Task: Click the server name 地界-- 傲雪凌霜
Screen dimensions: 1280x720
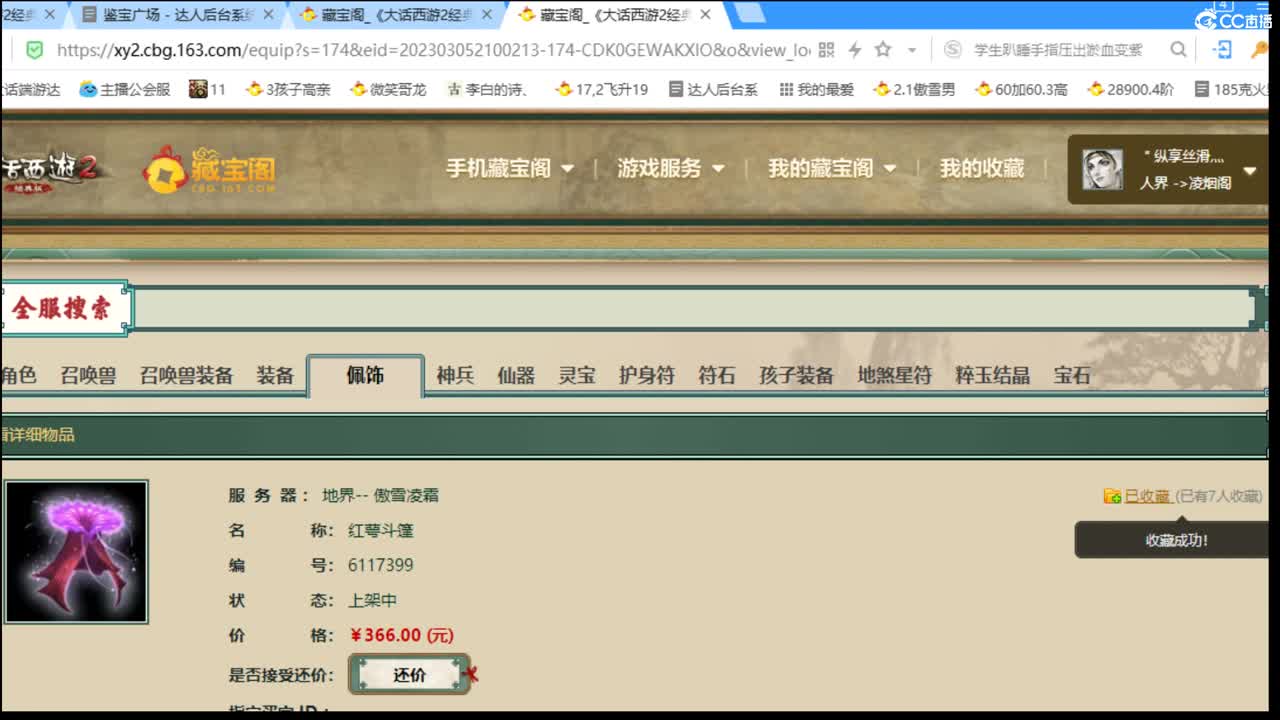Action: coord(380,495)
